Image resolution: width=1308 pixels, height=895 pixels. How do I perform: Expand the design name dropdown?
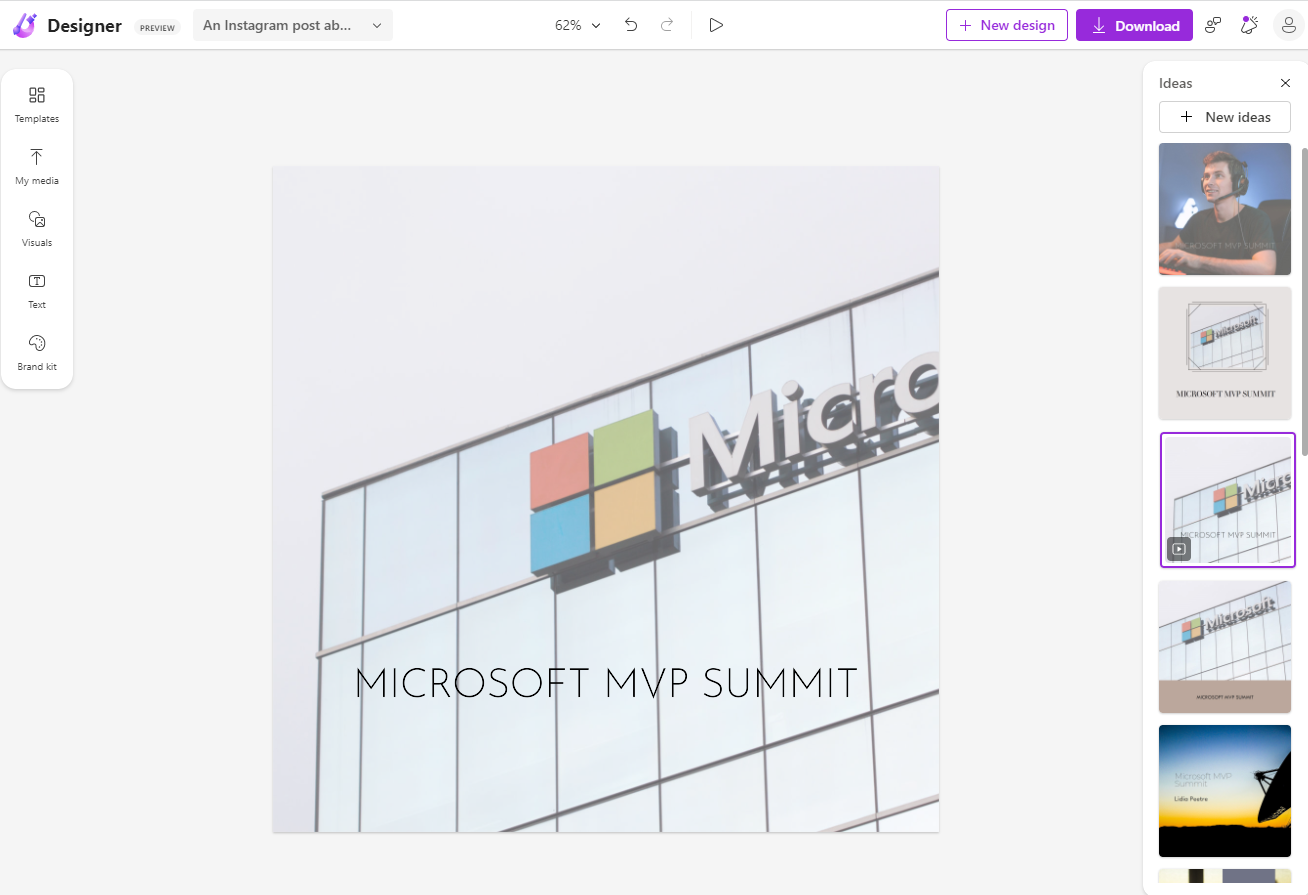coord(292,25)
